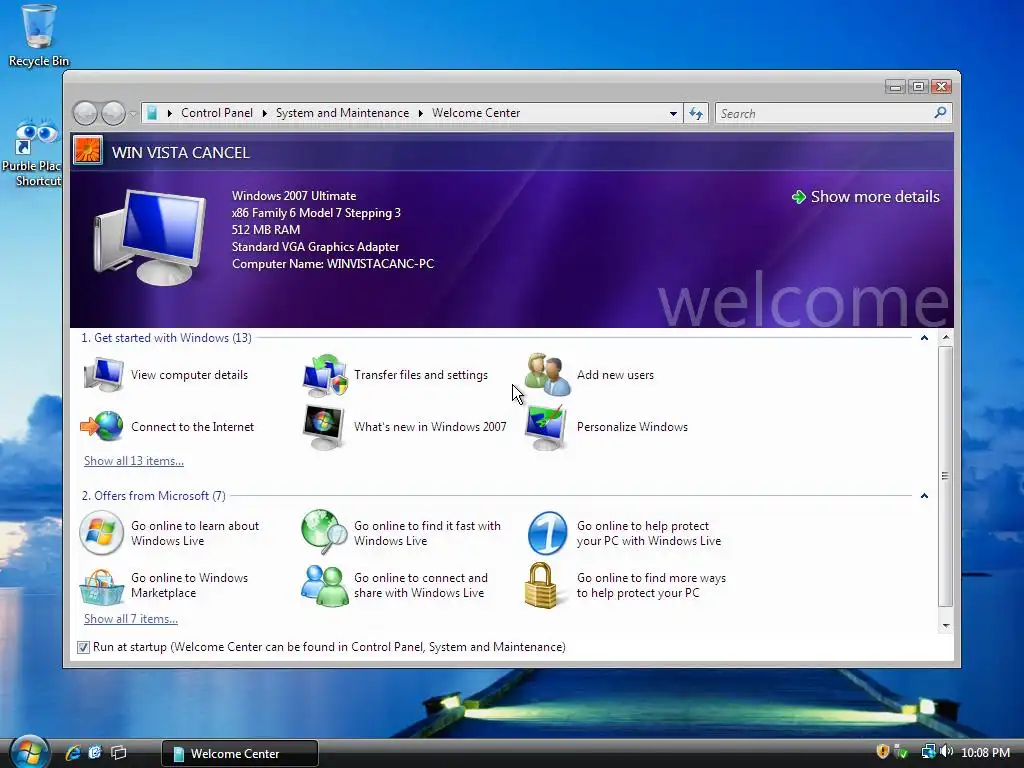This screenshot has height=768, width=1024.
Task: Open the volume speaker tray icon
Action: 947,752
